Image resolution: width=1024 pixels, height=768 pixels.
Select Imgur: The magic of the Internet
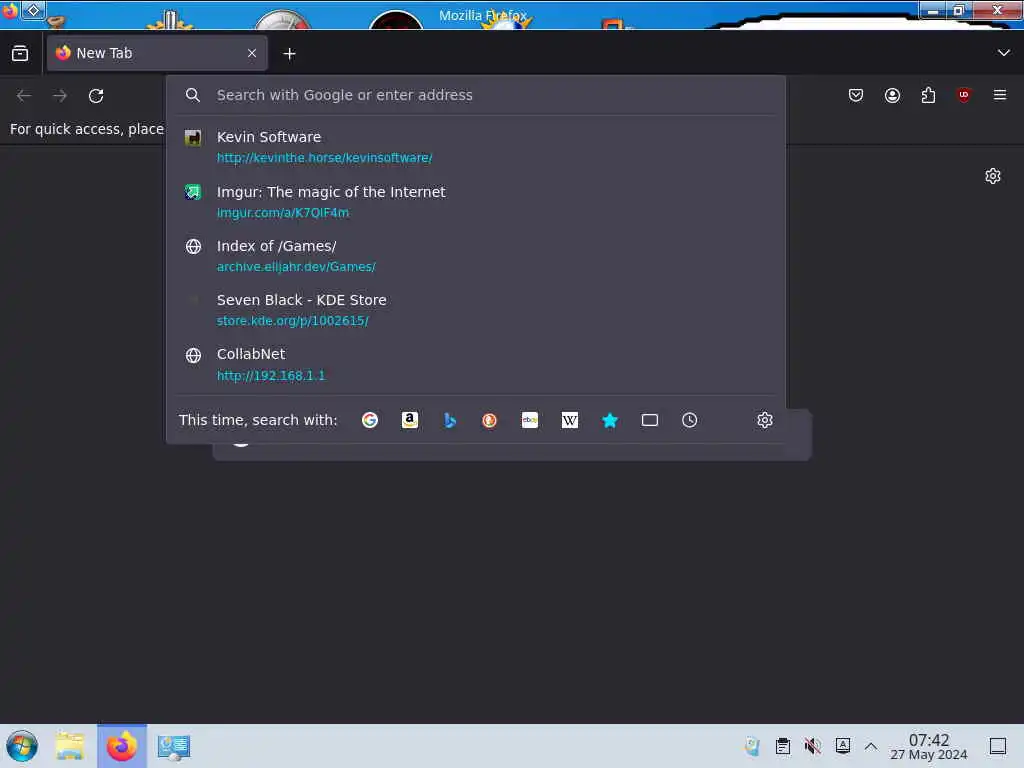(x=475, y=202)
